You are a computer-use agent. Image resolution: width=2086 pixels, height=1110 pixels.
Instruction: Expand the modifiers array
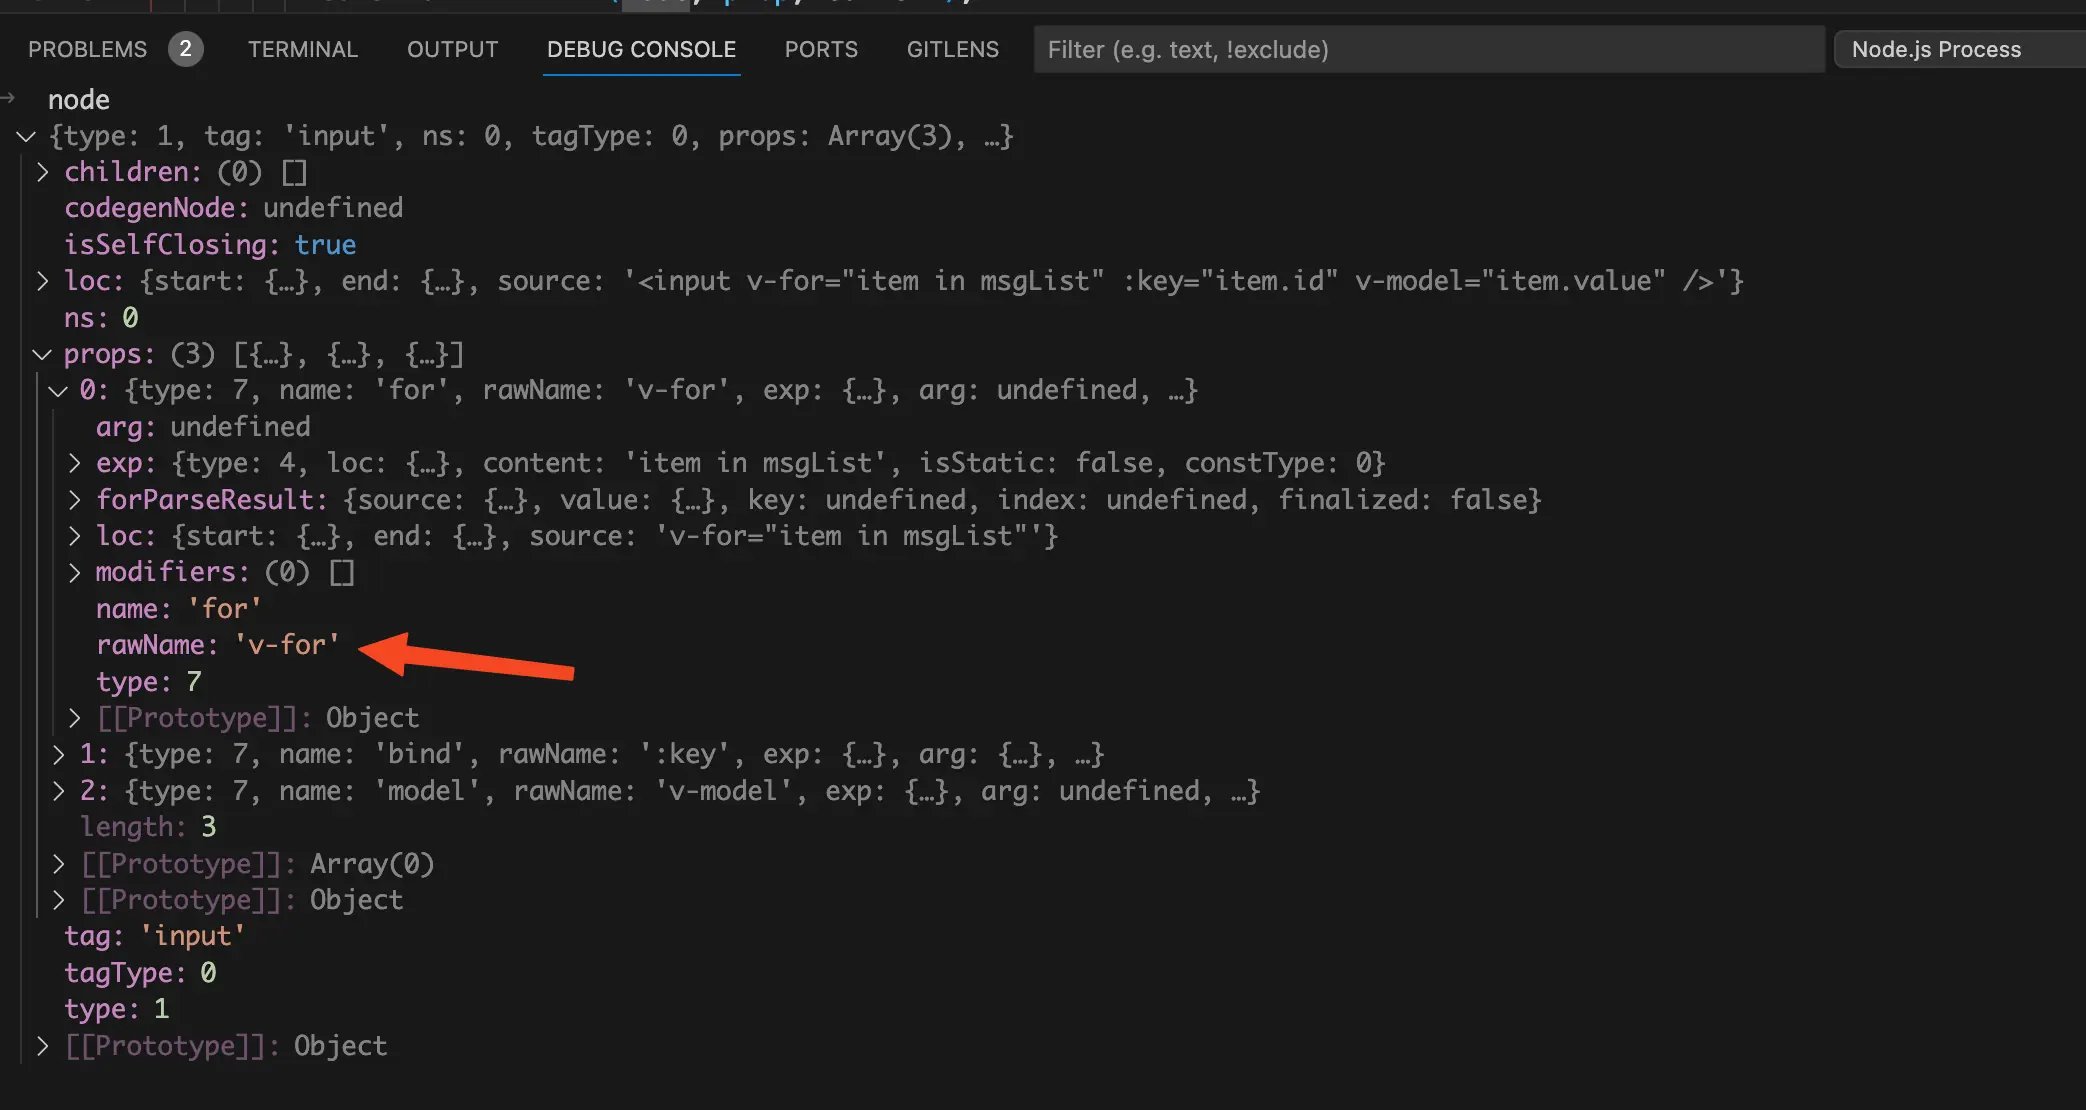74,572
